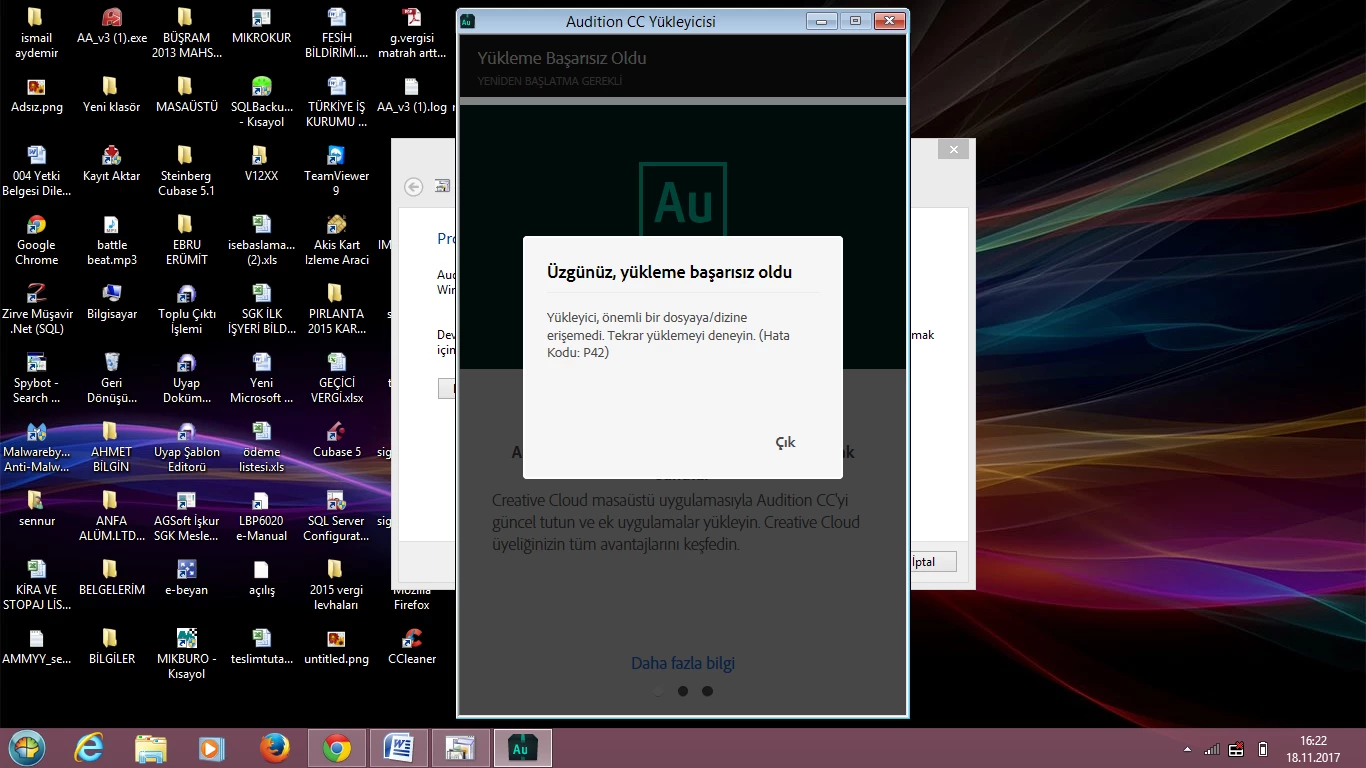Click the Windows Start orb
This screenshot has width=1366, height=768.
click(x=27, y=748)
